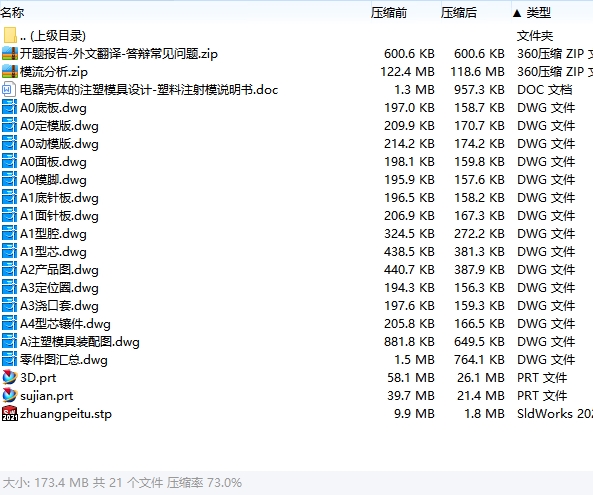Click the DWG icon next to A0定模版.dwg
The width and height of the screenshot is (593, 495).
click(9, 126)
